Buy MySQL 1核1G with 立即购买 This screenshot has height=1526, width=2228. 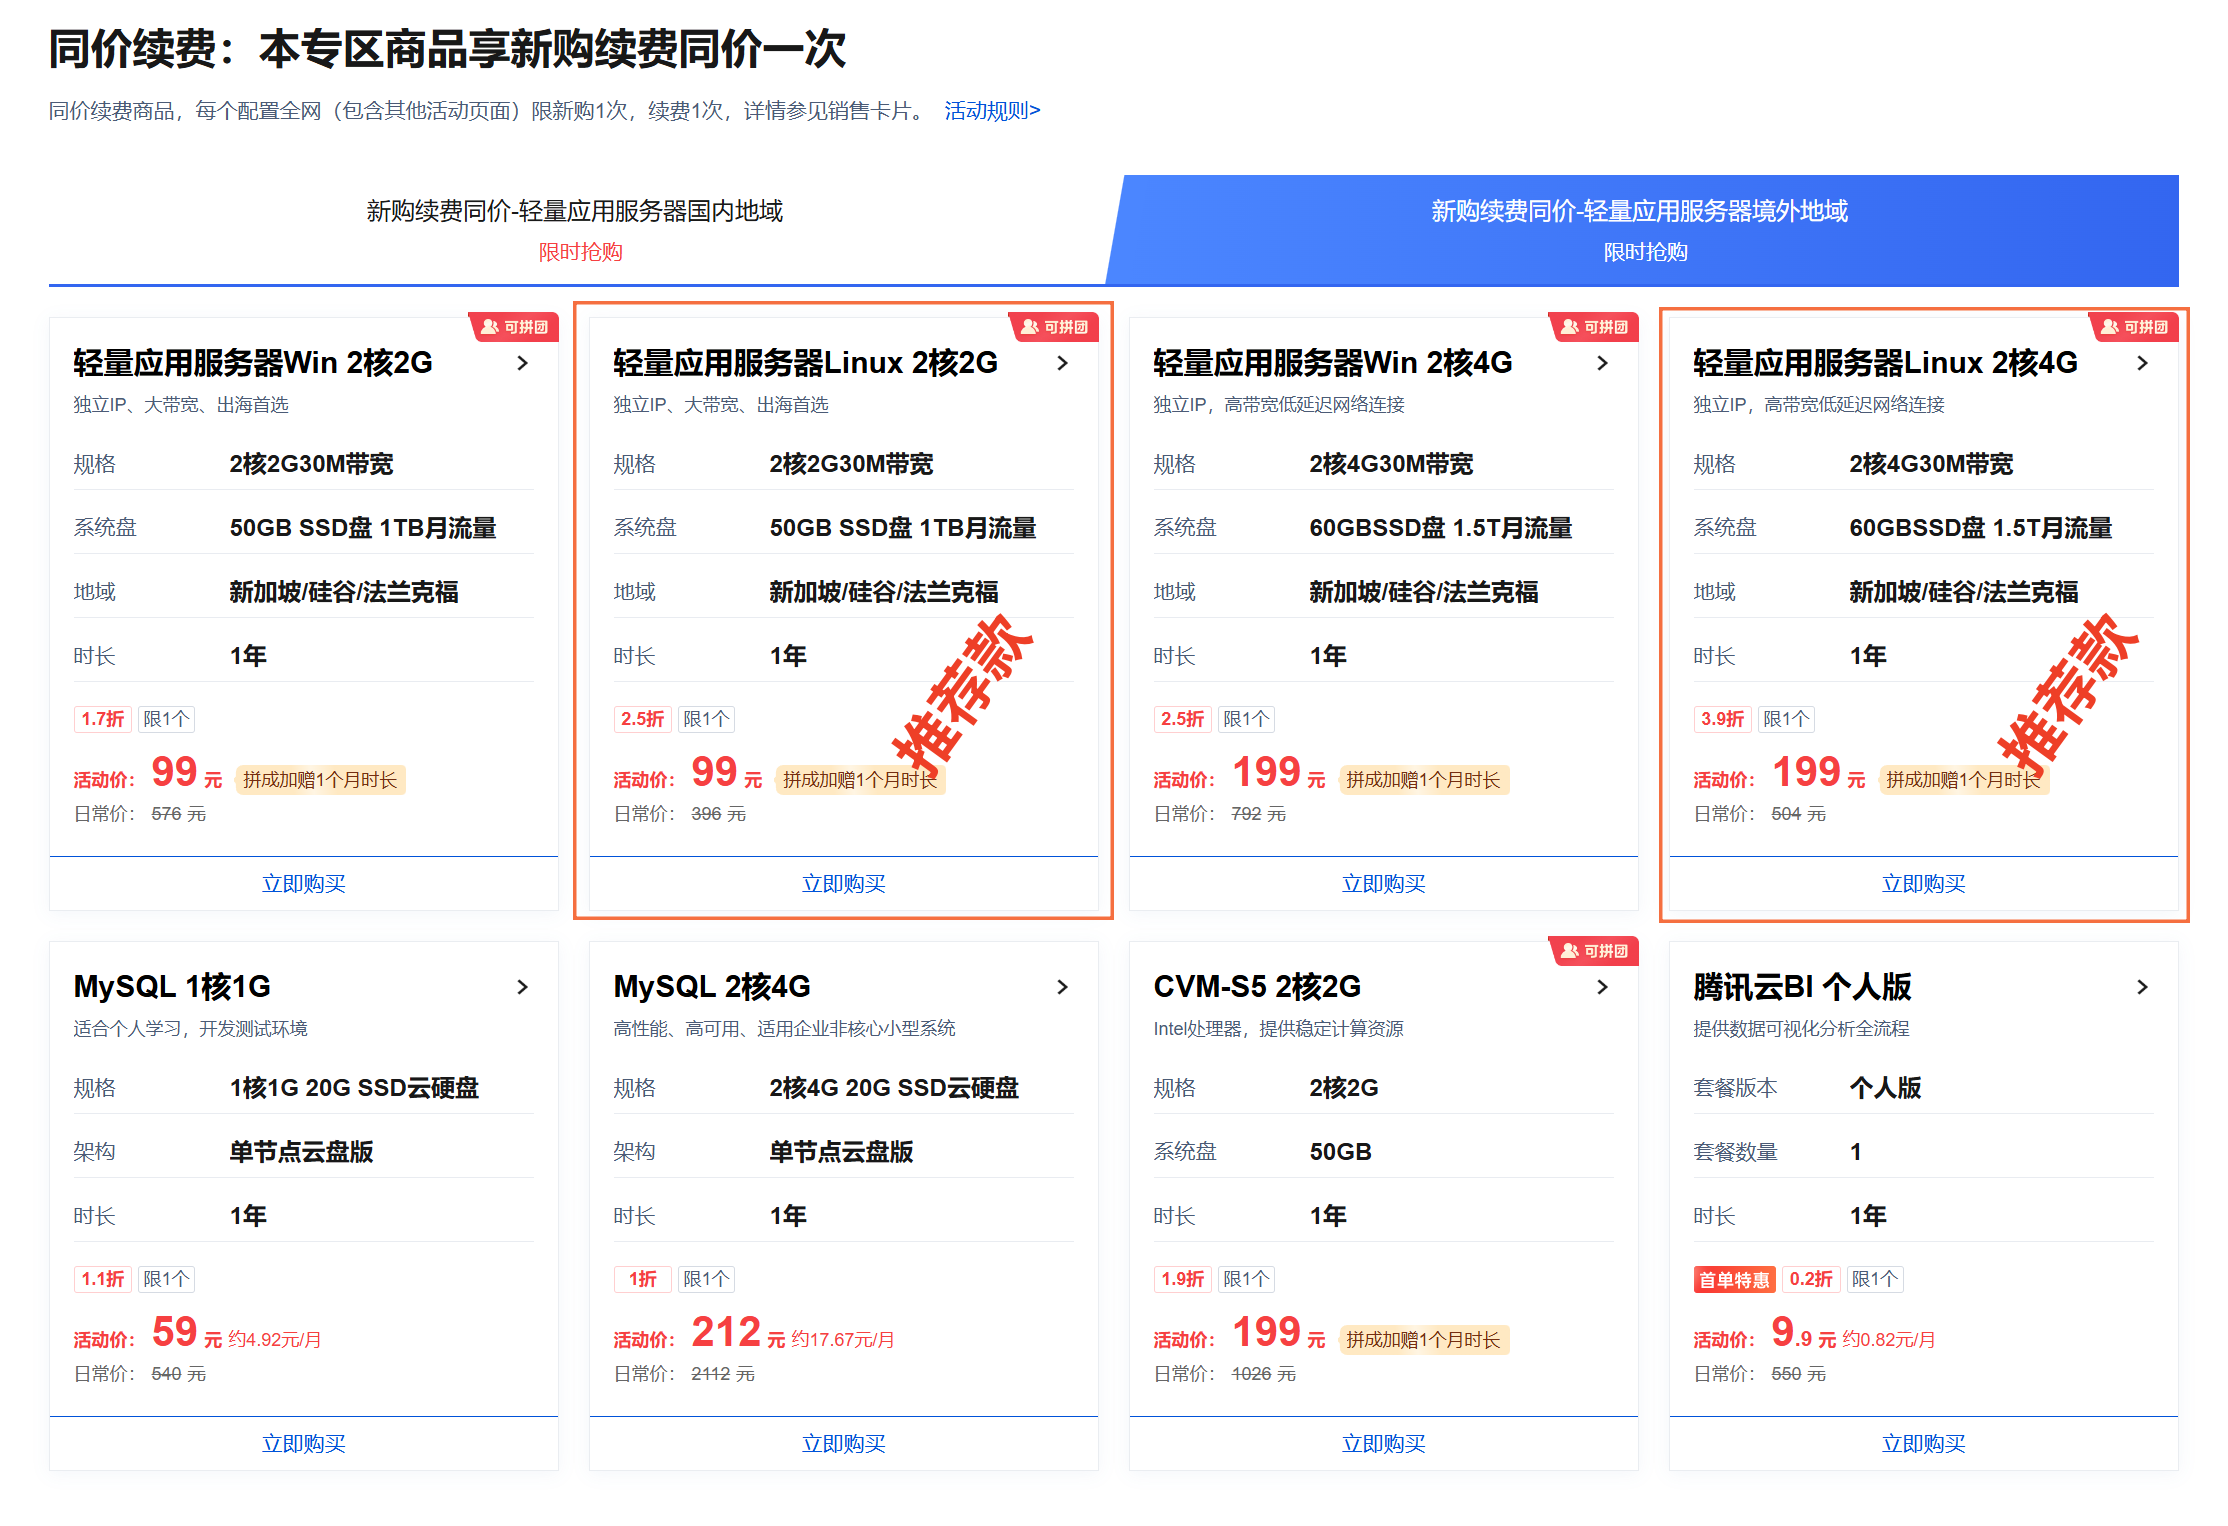(304, 1444)
